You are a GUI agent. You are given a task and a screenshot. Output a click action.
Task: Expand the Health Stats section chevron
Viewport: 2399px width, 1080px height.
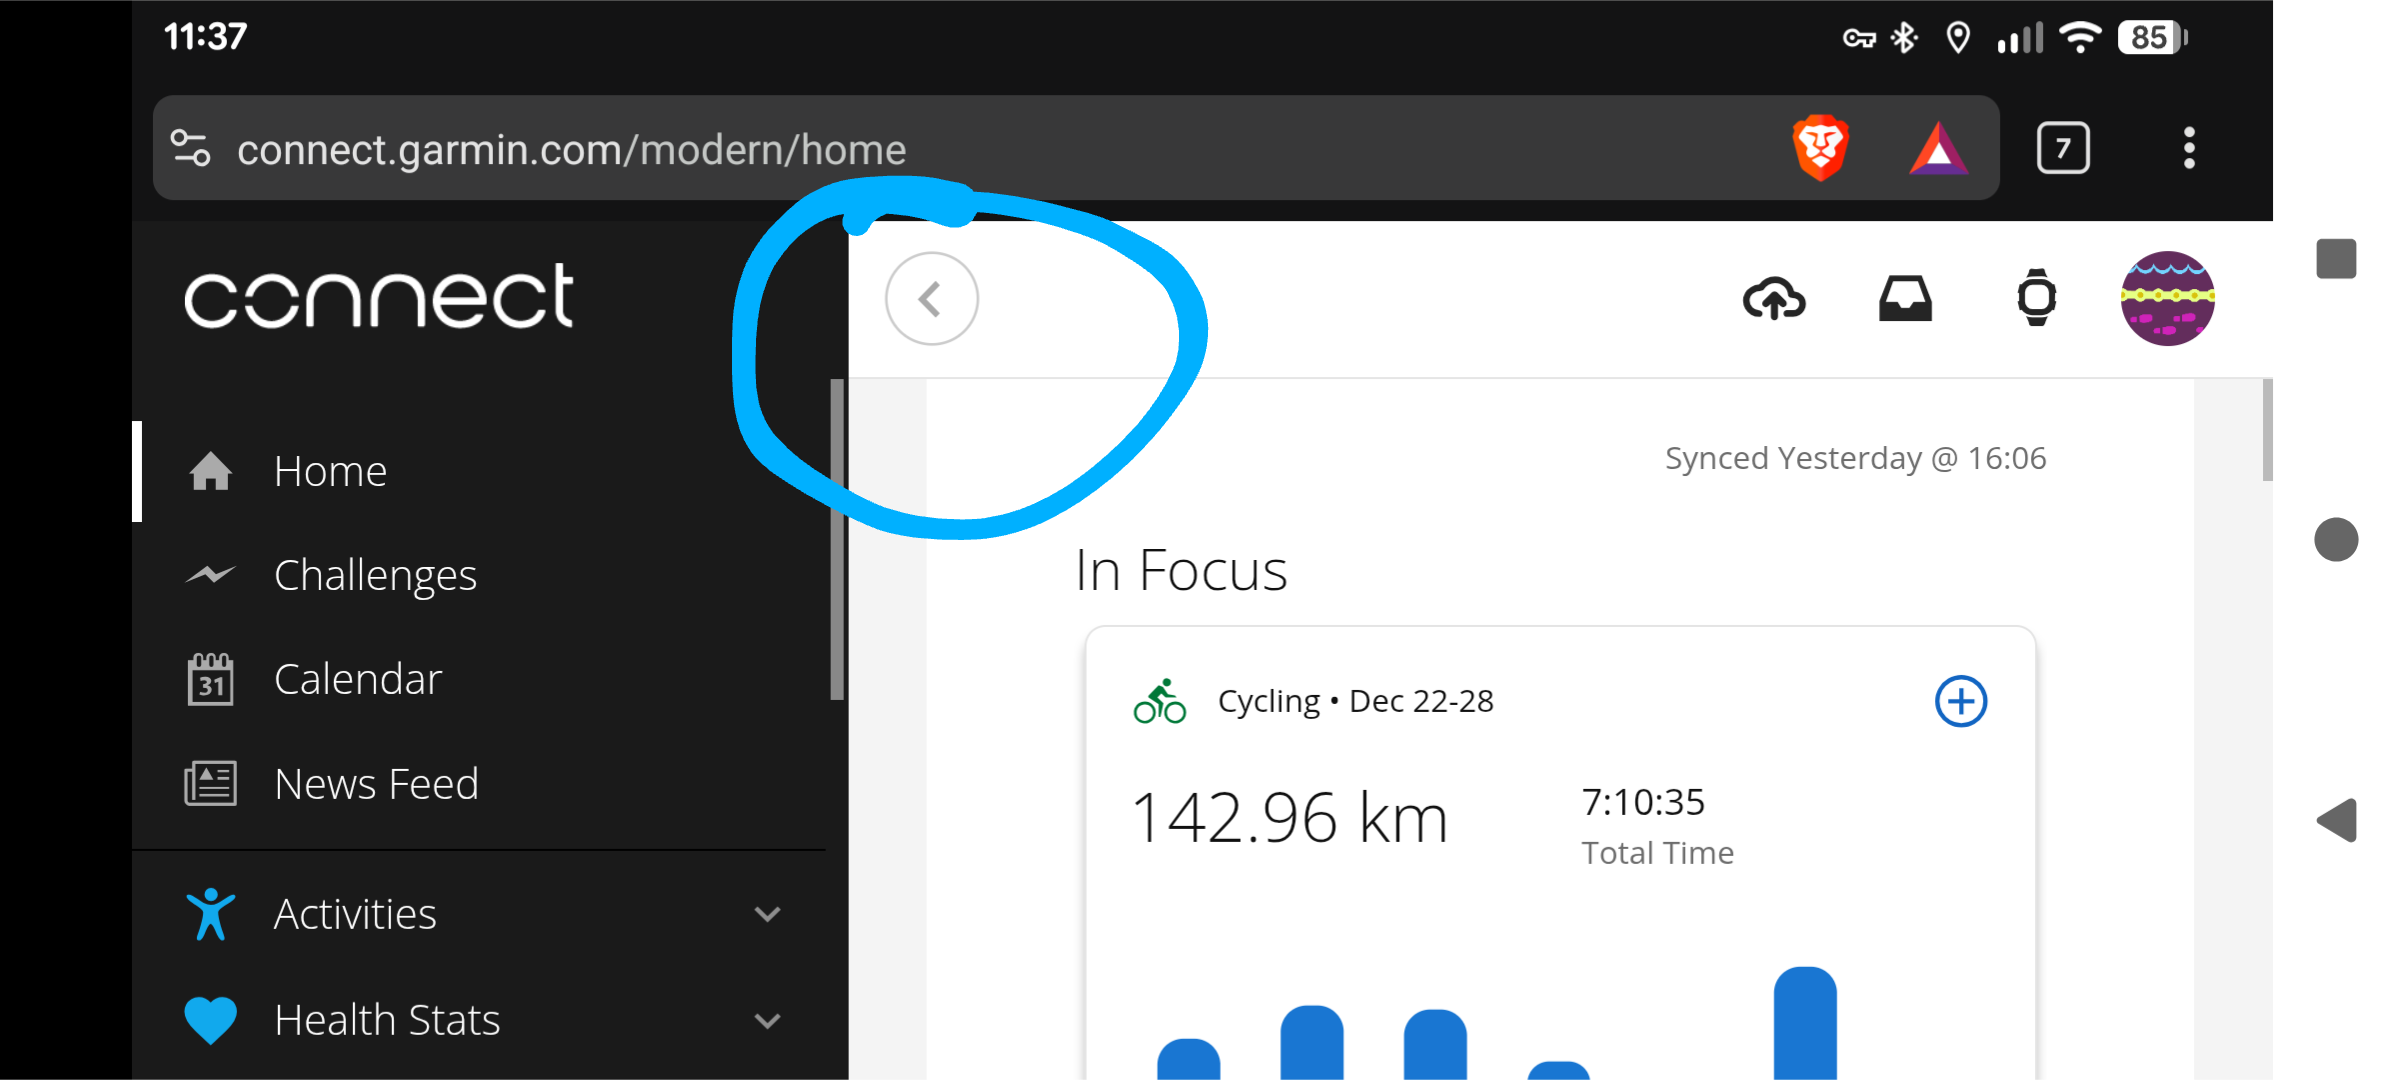(x=767, y=1020)
